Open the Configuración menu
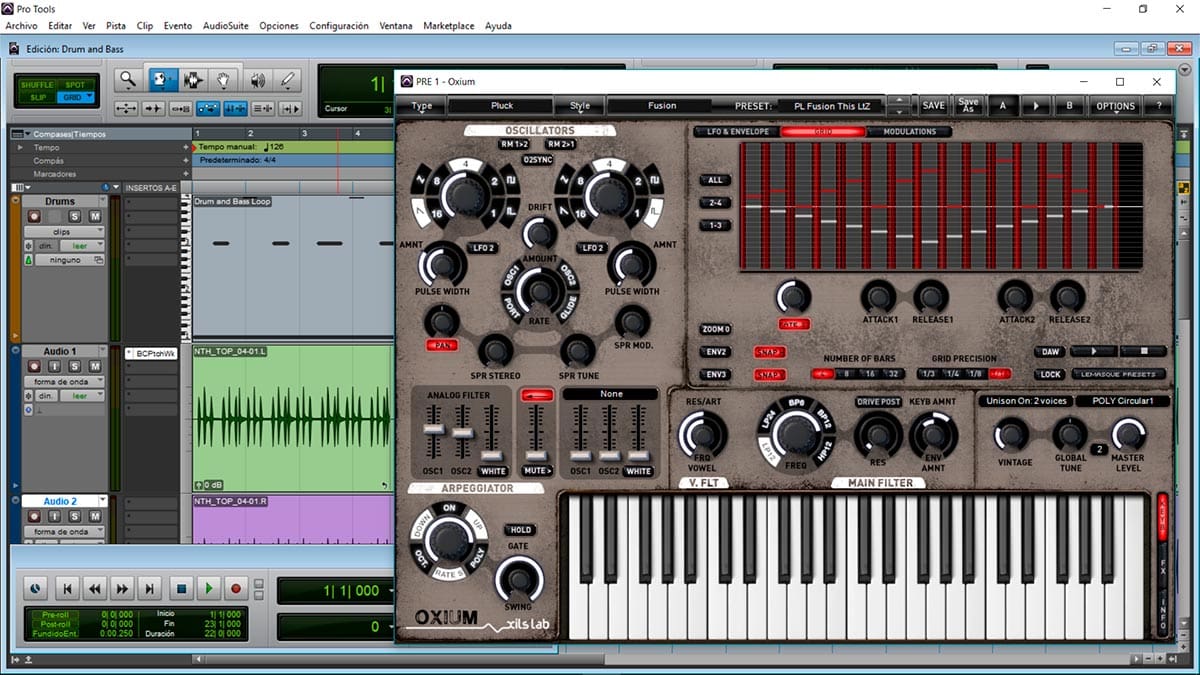Viewport: 1200px width, 675px height. click(339, 25)
